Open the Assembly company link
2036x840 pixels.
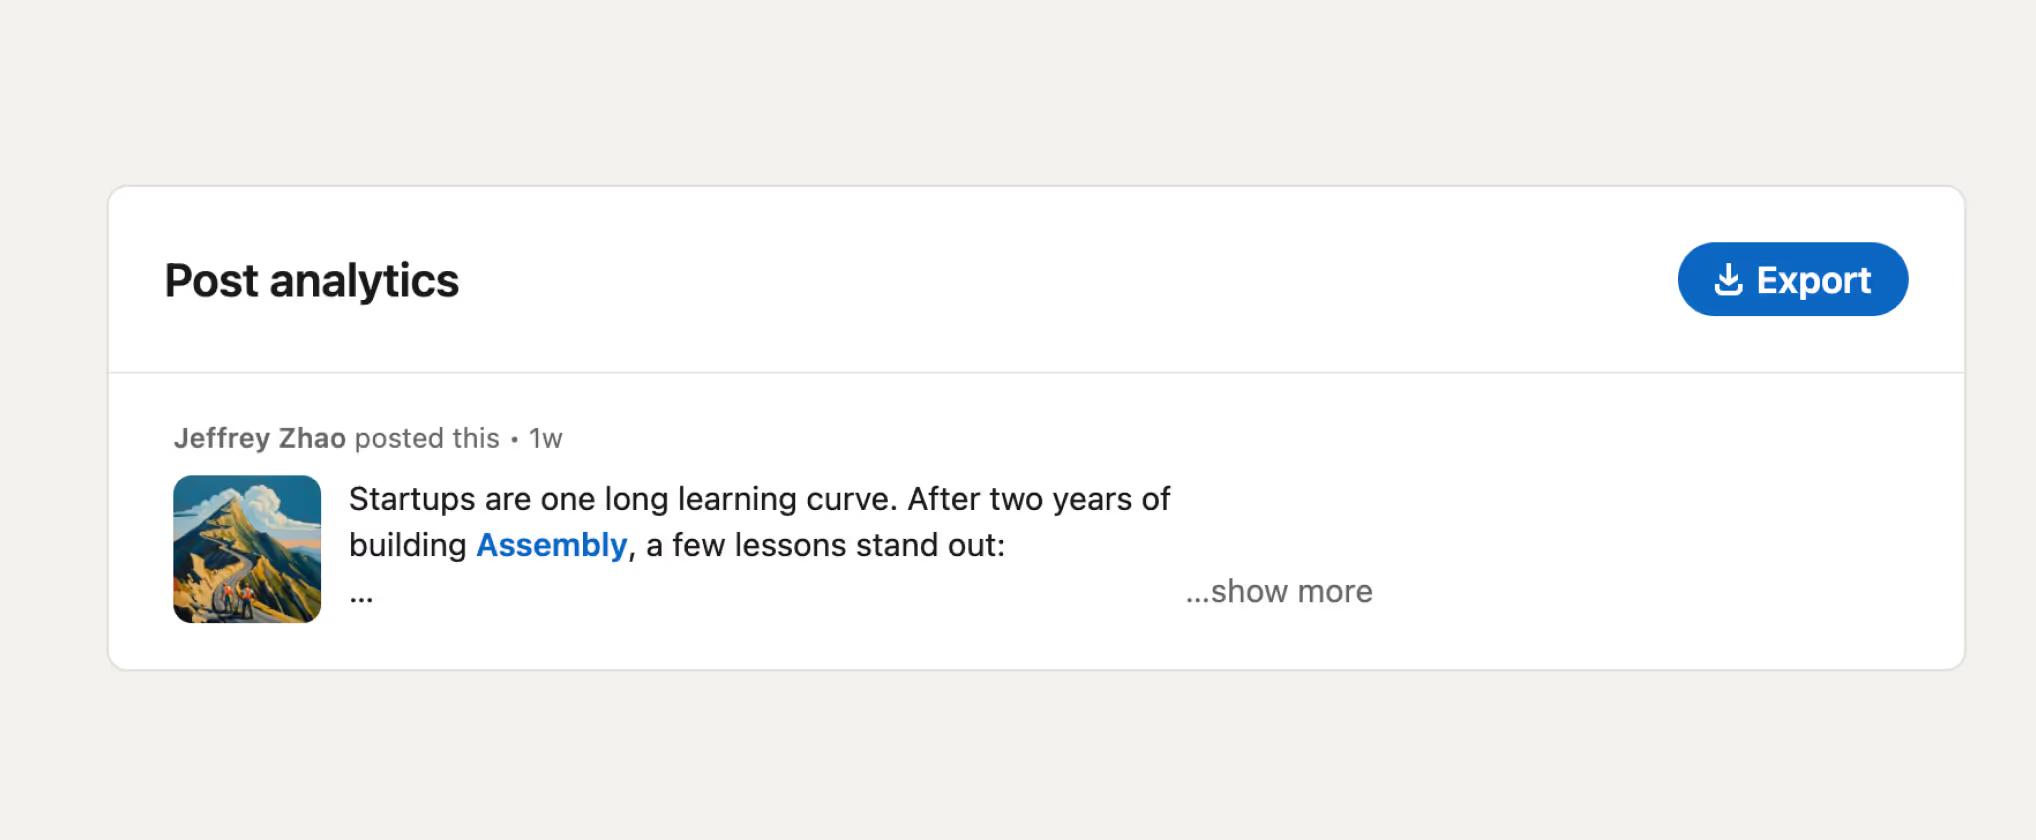point(551,545)
